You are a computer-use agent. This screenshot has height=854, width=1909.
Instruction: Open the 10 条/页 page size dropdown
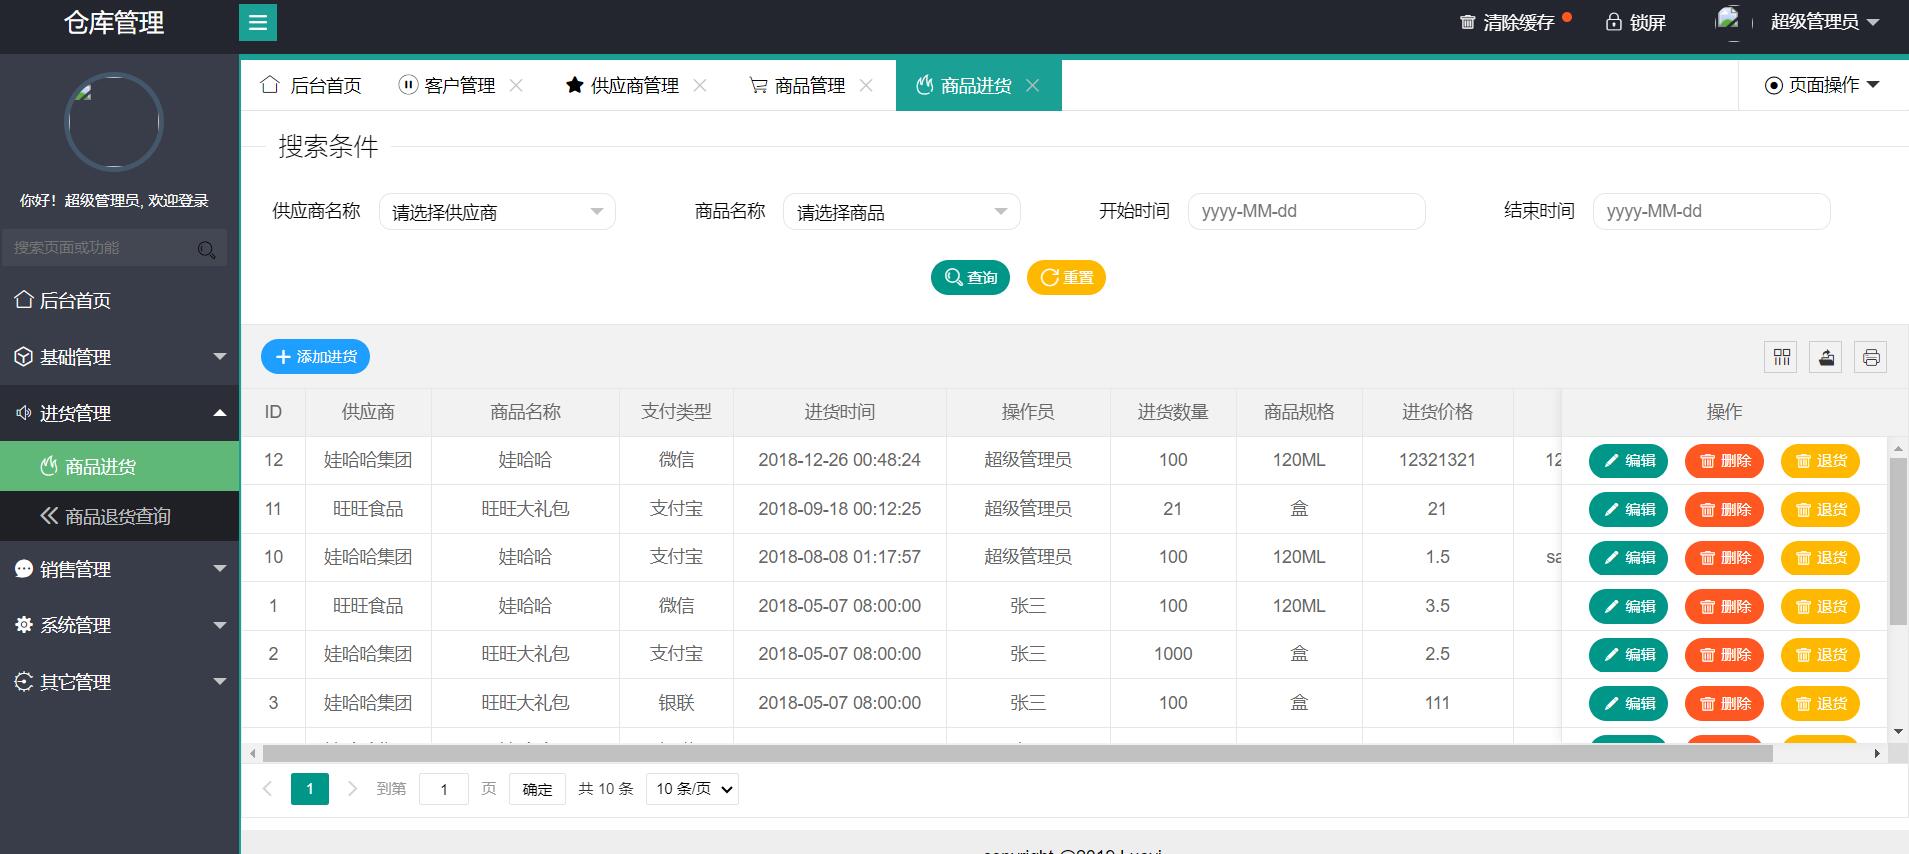692,789
